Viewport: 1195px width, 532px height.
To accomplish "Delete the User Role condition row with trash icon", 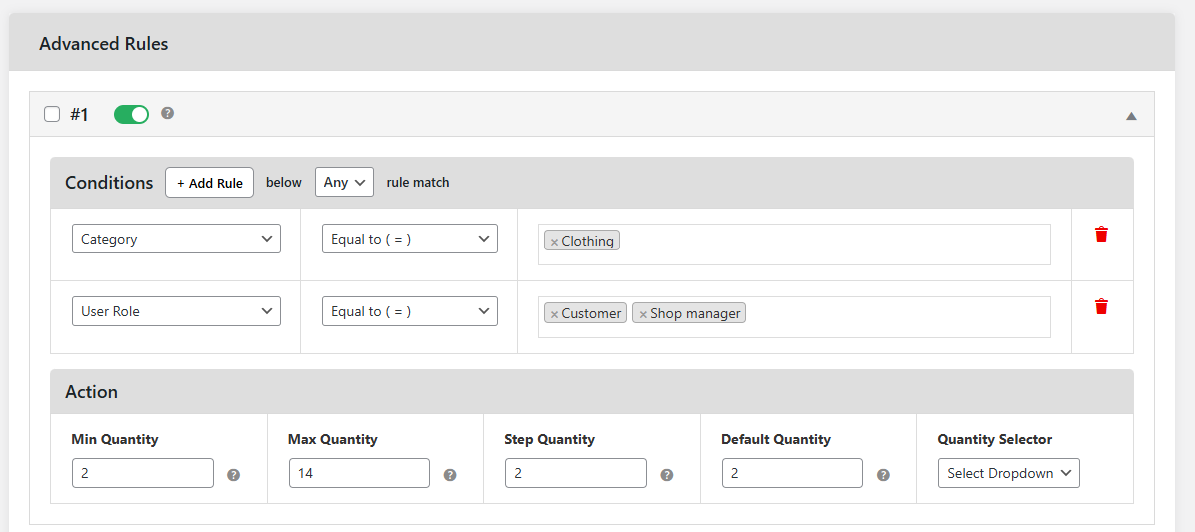I will tap(1101, 306).
